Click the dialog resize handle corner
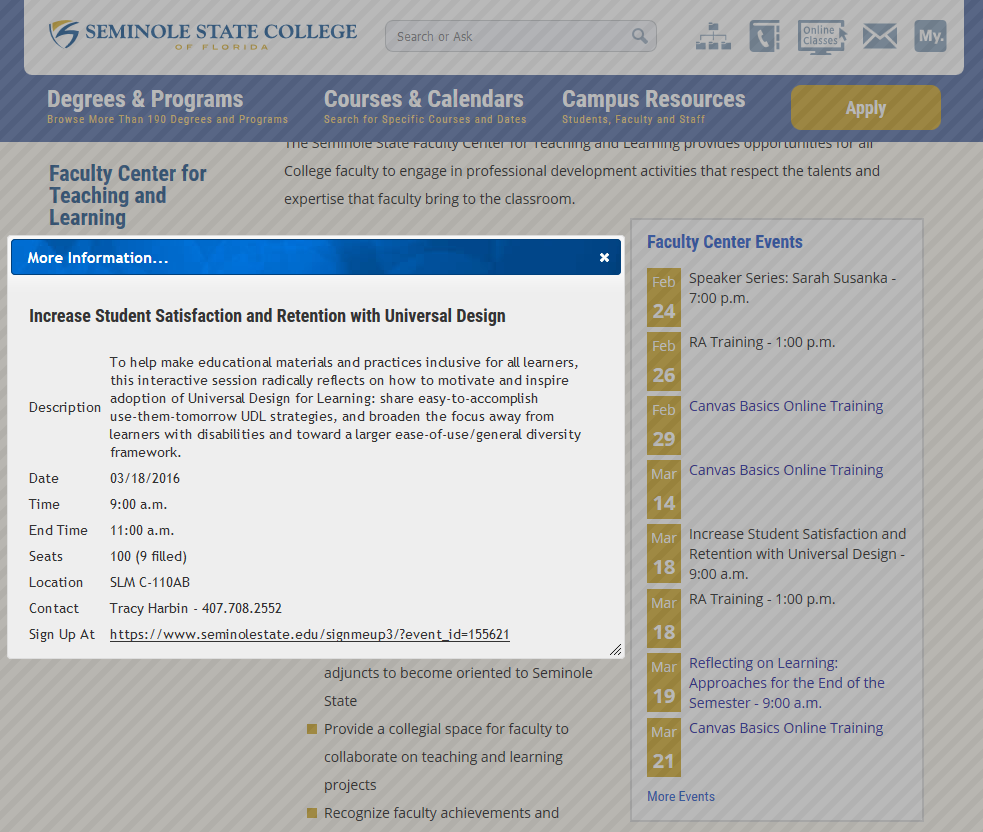983x832 pixels. (615, 650)
